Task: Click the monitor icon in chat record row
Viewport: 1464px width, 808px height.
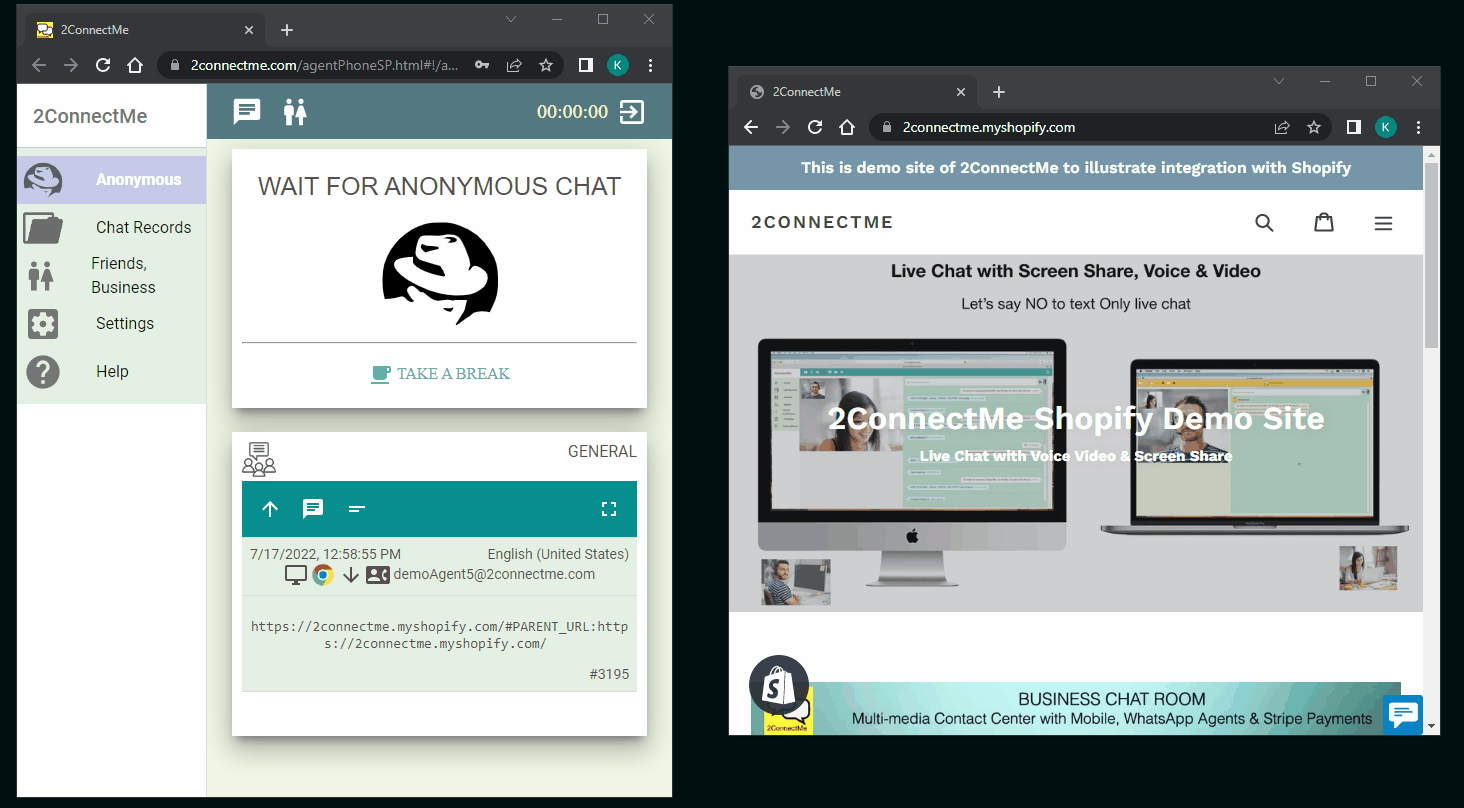Action: point(296,575)
